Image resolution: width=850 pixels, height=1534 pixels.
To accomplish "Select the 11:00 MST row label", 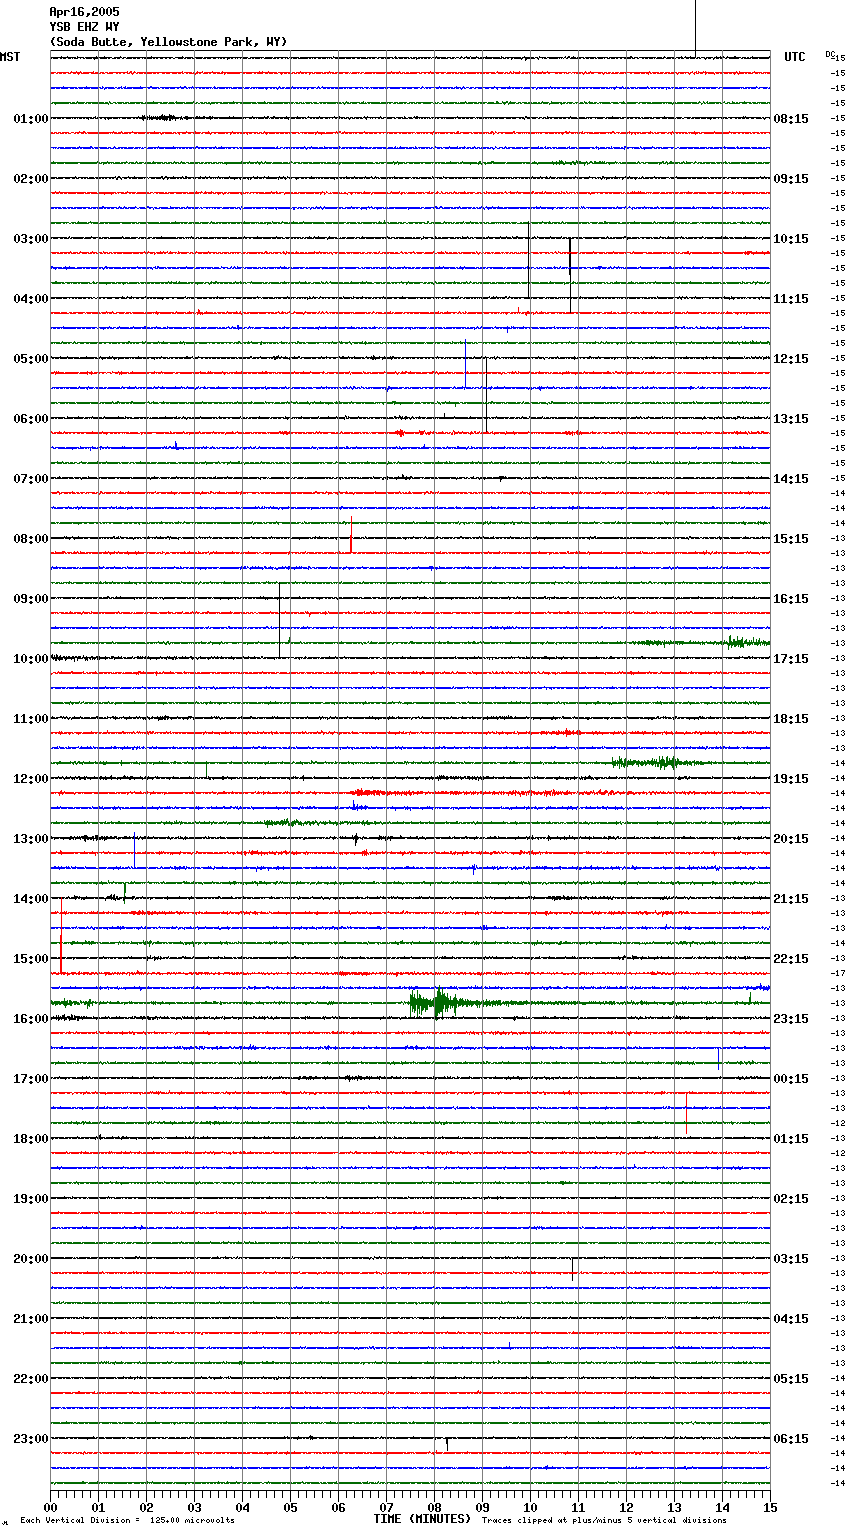I will (x=31, y=719).
